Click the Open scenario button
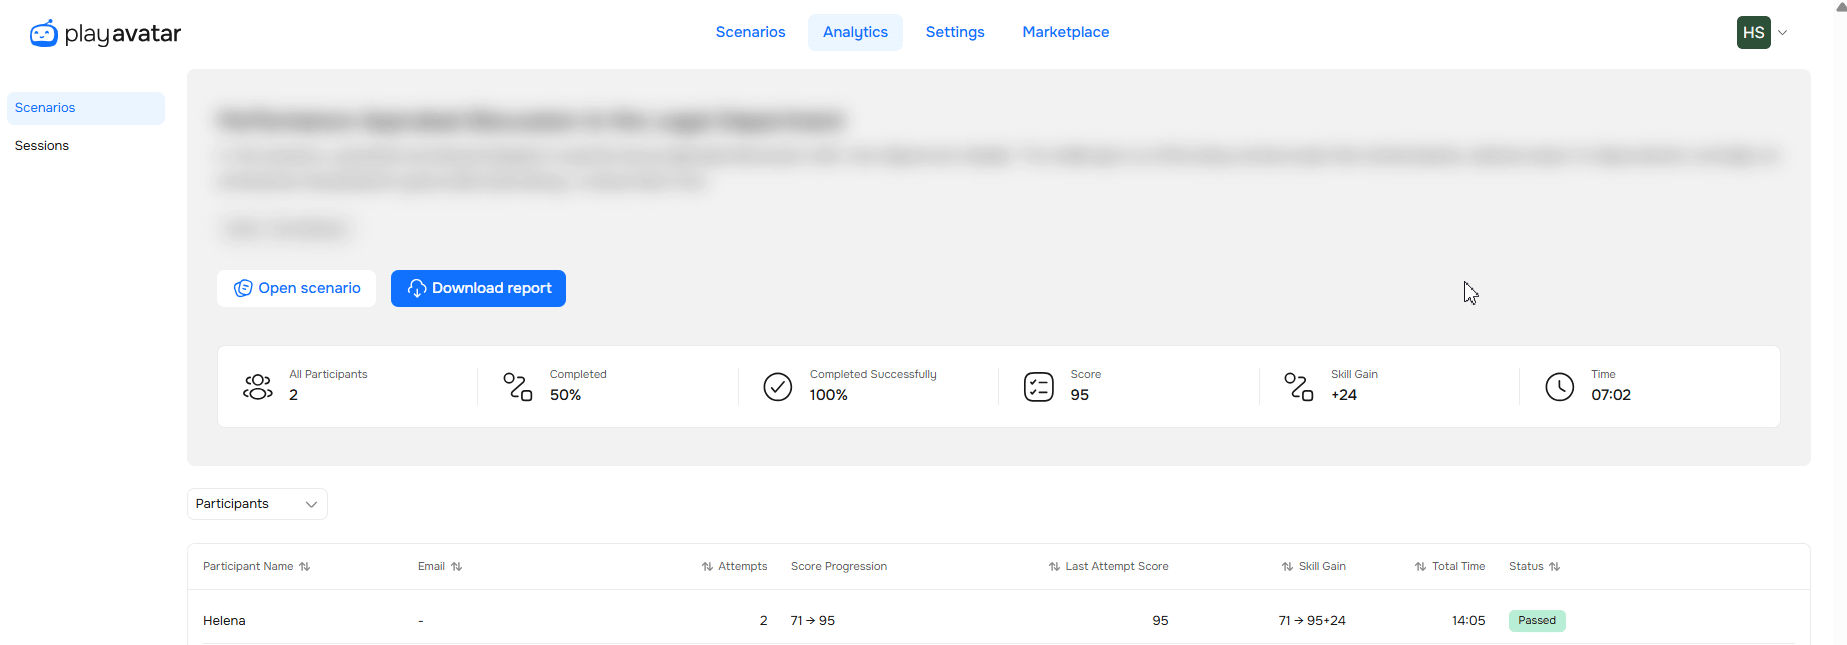1847x645 pixels. click(x=296, y=289)
